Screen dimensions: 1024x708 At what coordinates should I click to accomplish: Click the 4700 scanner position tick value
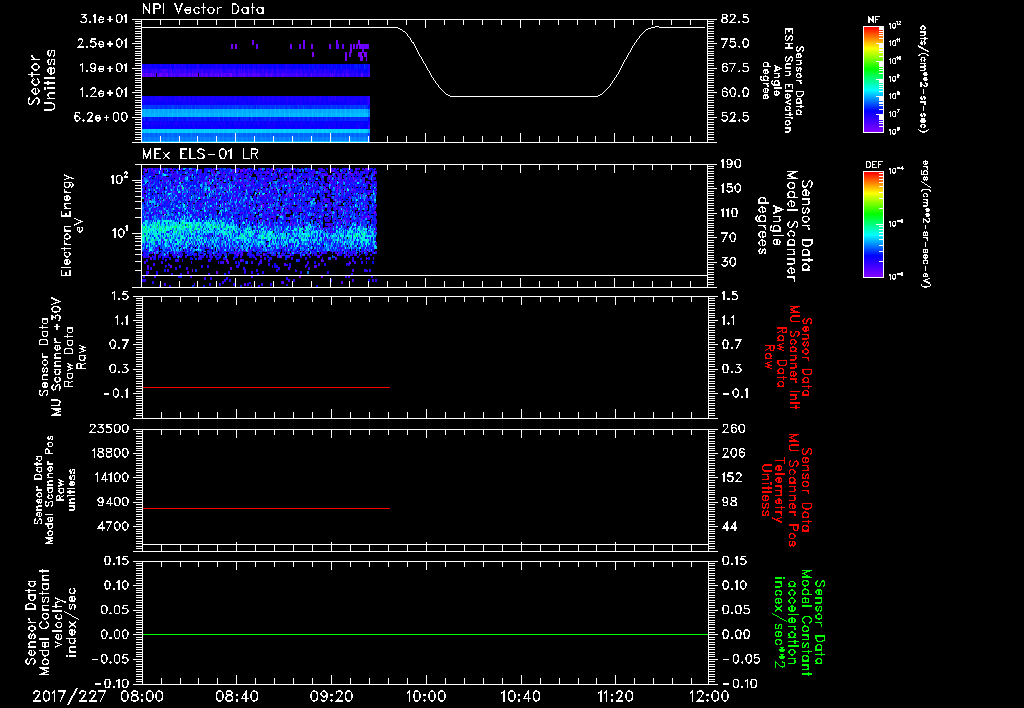pos(114,526)
